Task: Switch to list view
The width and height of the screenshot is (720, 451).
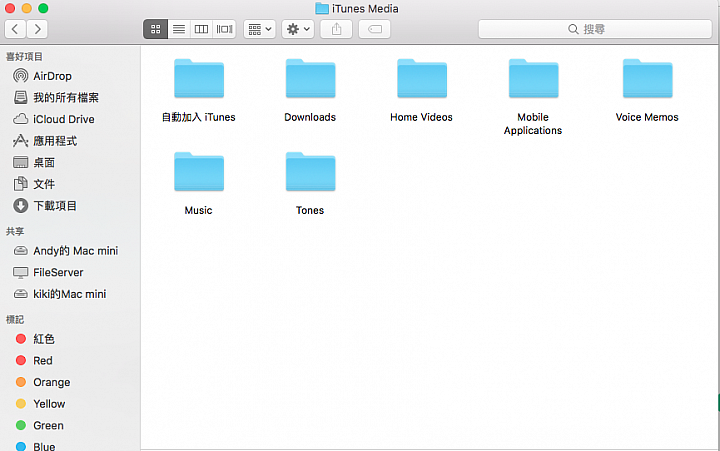Action: point(179,29)
